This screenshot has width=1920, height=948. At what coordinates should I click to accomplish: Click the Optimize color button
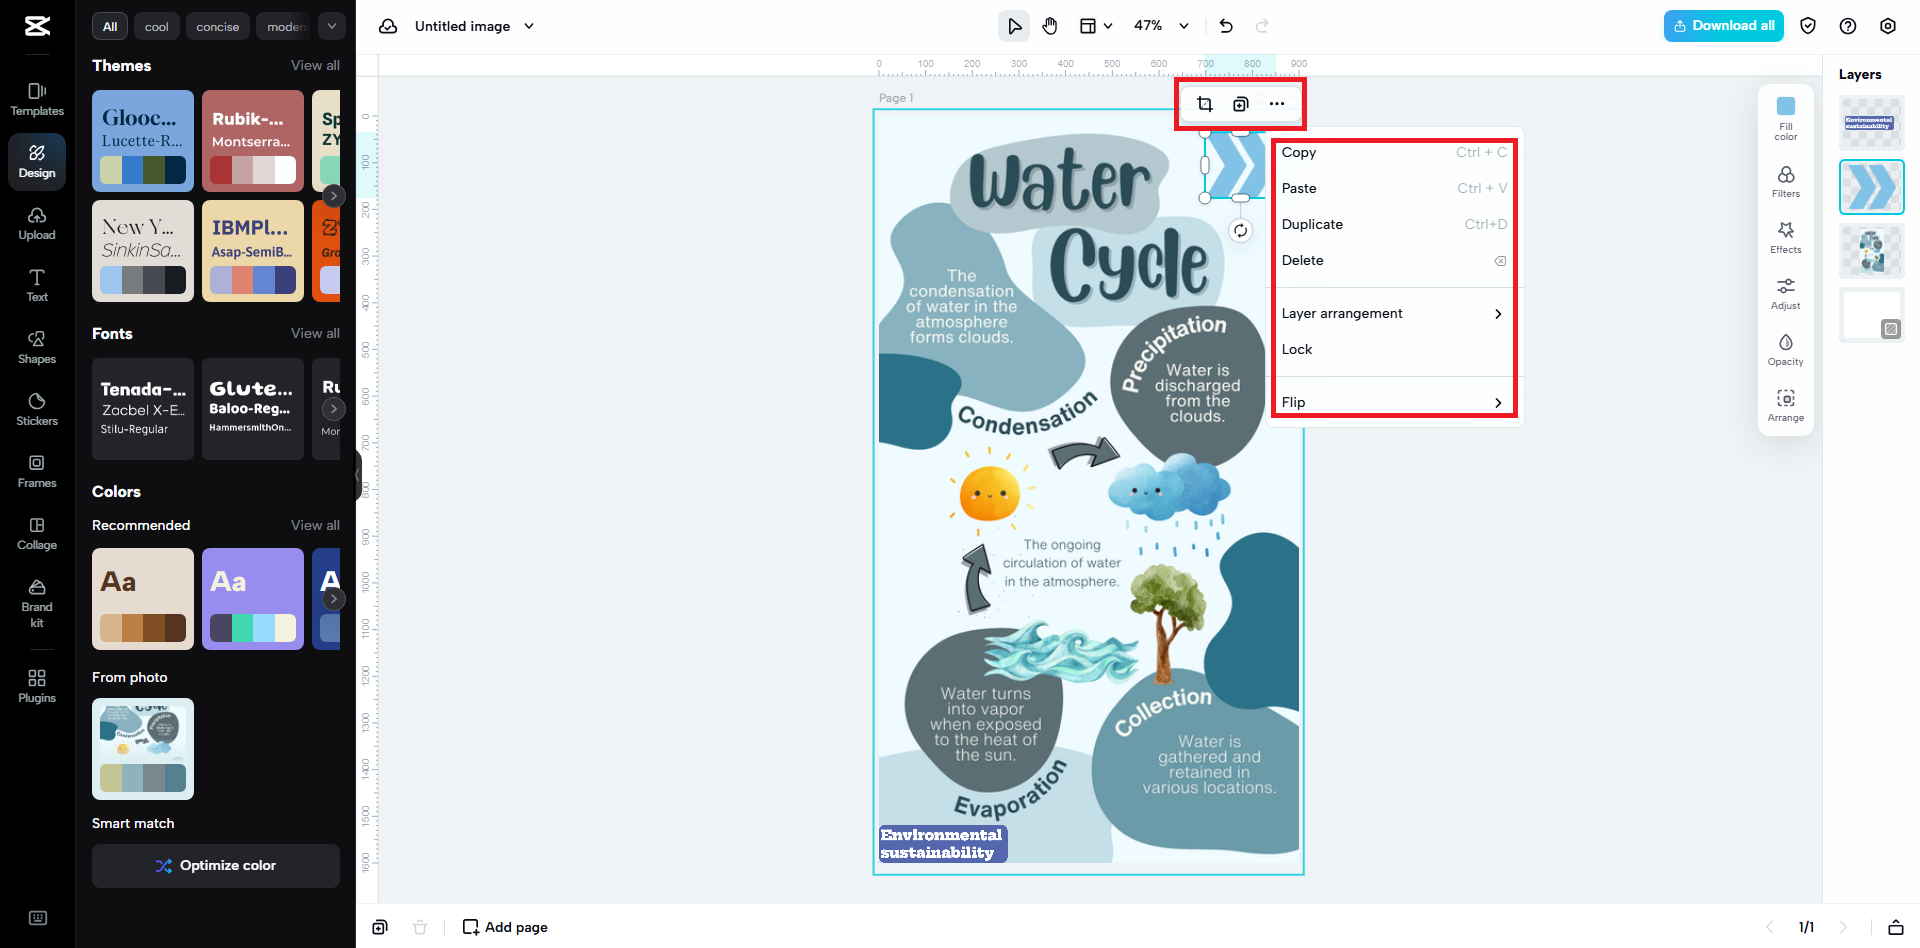coord(216,866)
